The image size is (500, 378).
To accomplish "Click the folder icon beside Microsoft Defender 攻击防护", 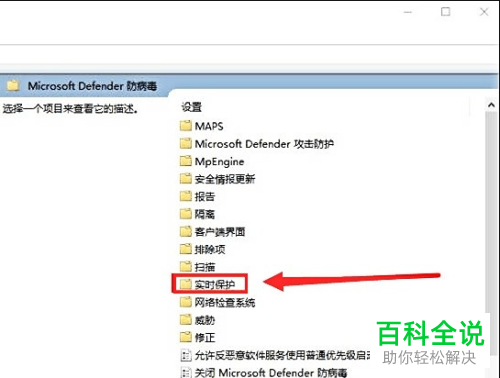I will [x=186, y=144].
